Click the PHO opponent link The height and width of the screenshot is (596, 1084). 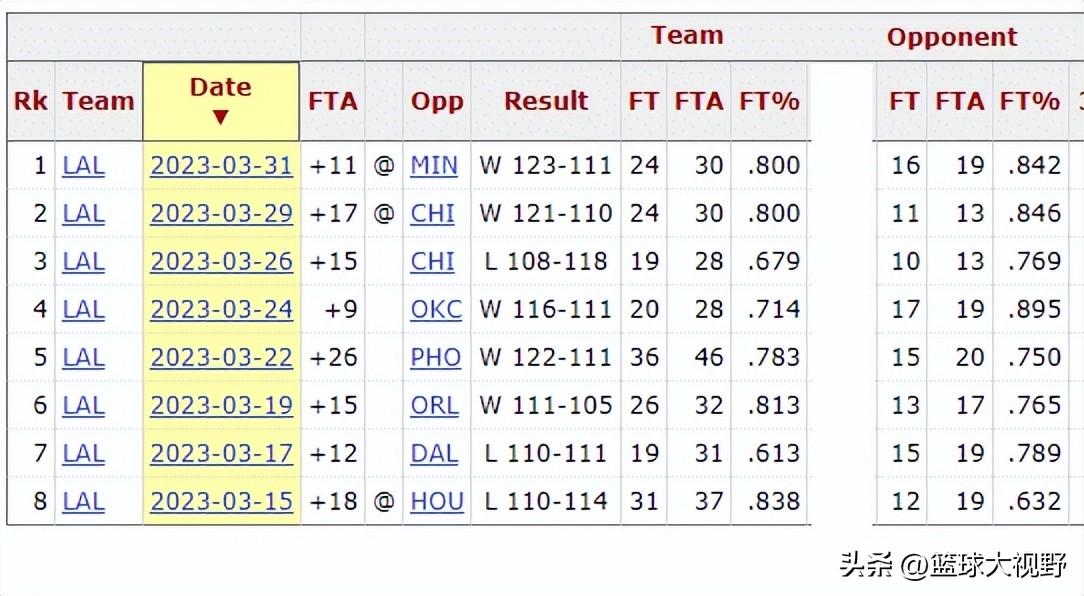tap(436, 357)
